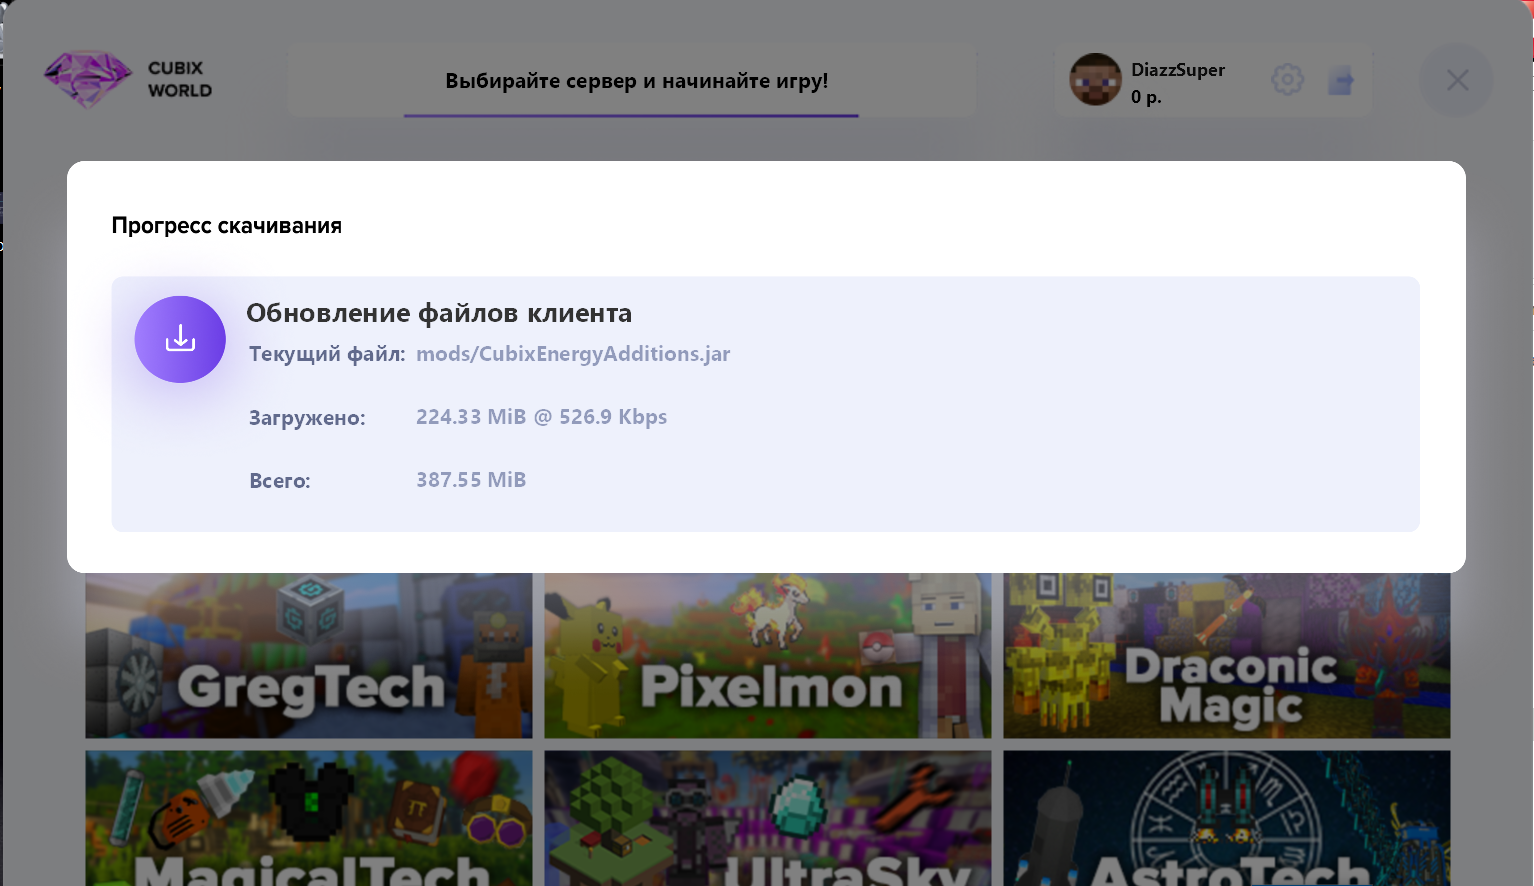This screenshot has width=1534, height=886.
Task: Click the DiazzSuper player avatar head
Action: click(1095, 80)
